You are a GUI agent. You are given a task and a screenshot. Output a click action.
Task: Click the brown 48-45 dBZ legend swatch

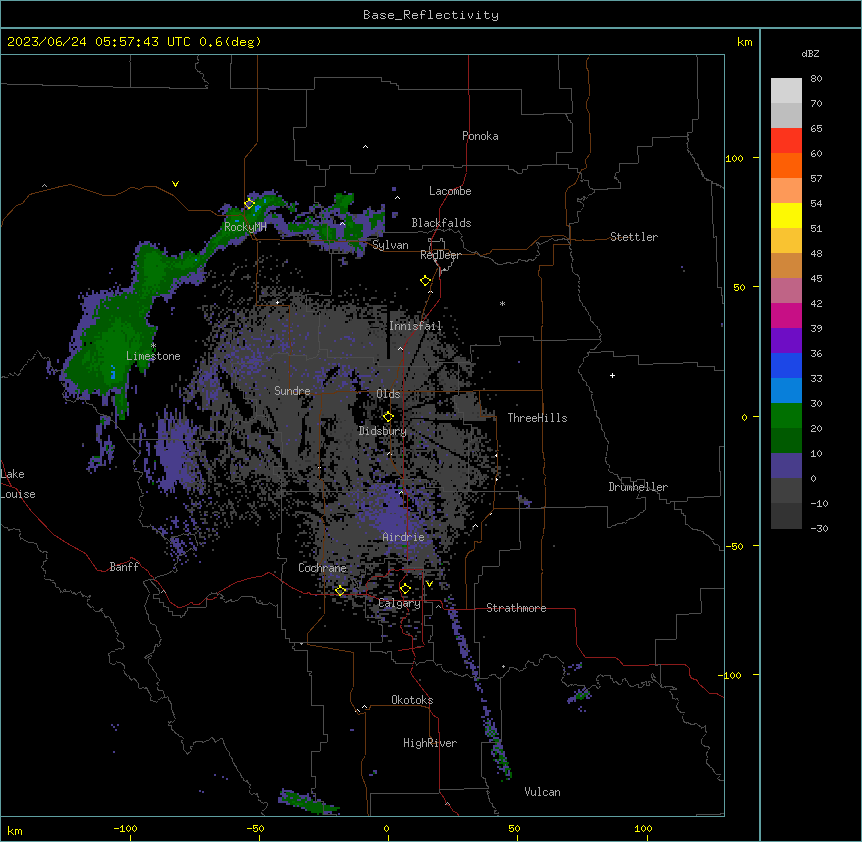tap(786, 266)
